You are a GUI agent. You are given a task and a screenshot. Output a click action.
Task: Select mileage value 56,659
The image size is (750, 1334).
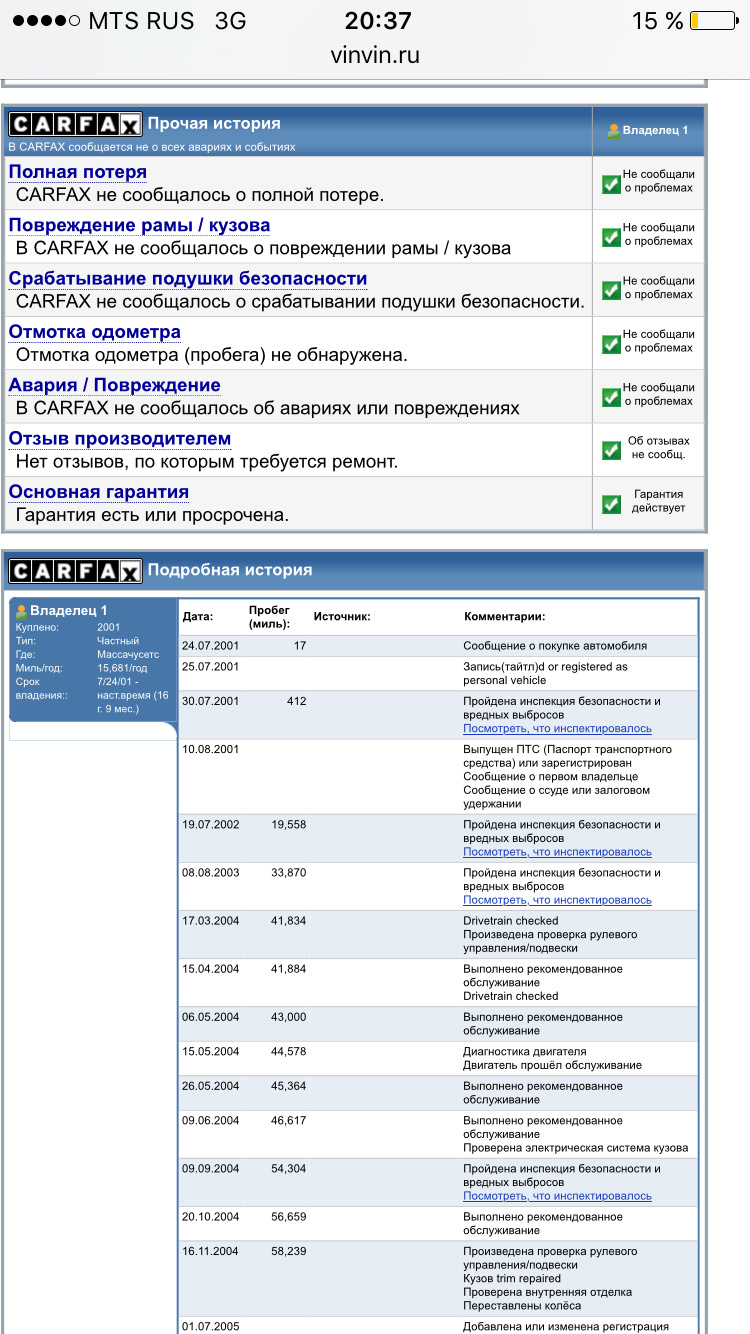point(288,1217)
